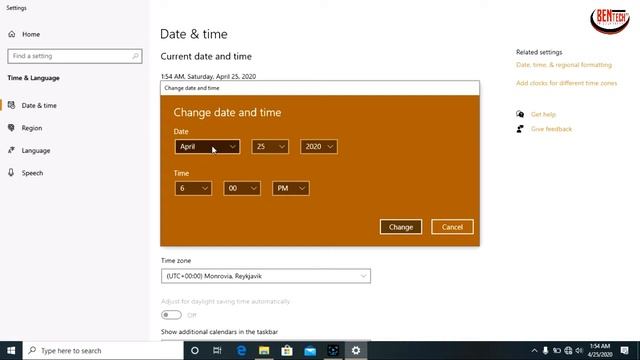Click the Give feedback link
The width and height of the screenshot is (640, 360).
pyautogui.click(x=551, y=129)
